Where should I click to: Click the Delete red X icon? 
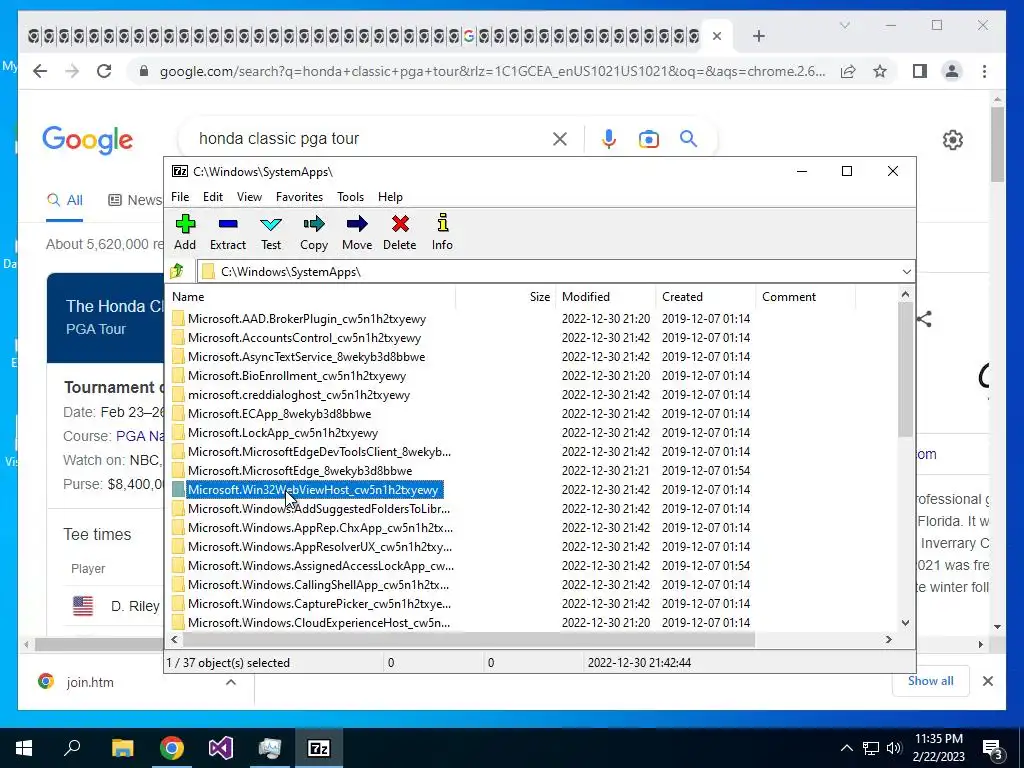(400, 232)
